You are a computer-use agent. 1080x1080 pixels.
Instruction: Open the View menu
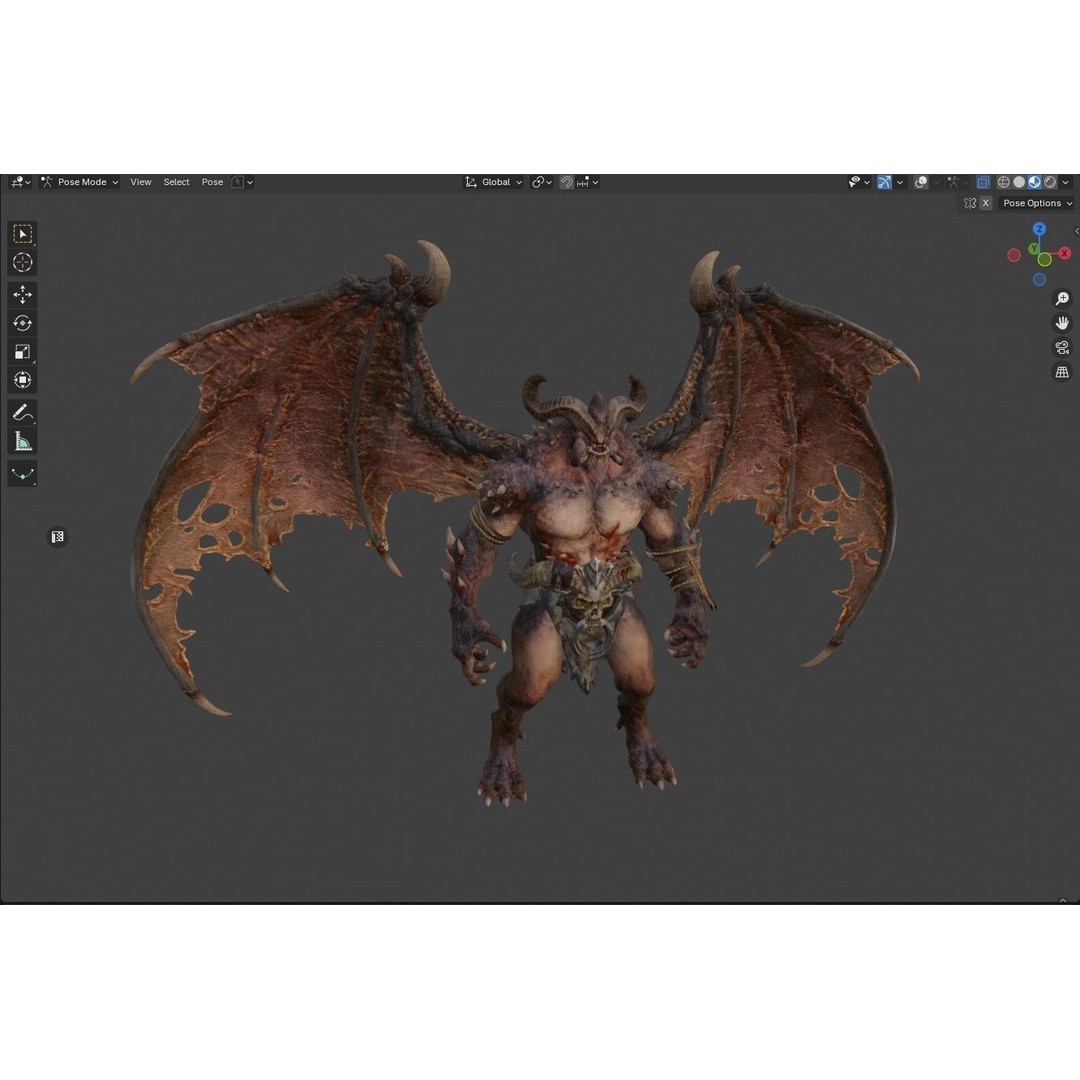click(x=141, y=182)
